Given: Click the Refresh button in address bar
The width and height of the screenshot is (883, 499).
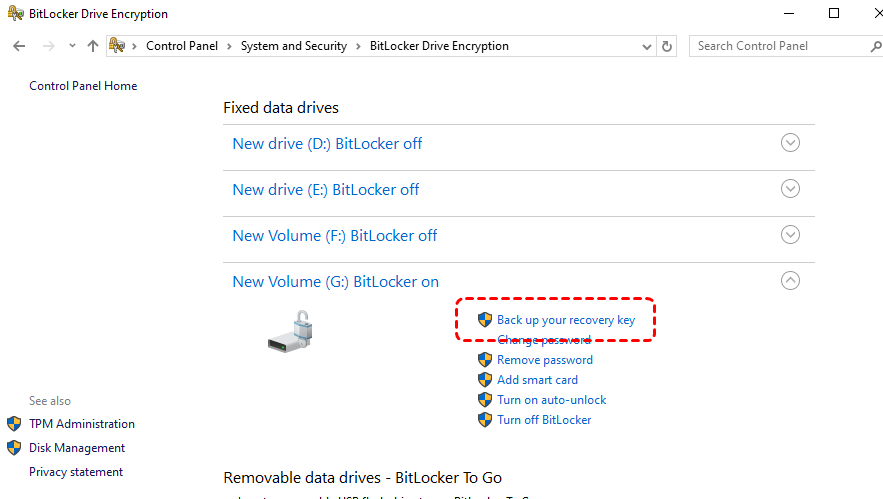Looking at the screenshot, I should (x=668, y=46).
